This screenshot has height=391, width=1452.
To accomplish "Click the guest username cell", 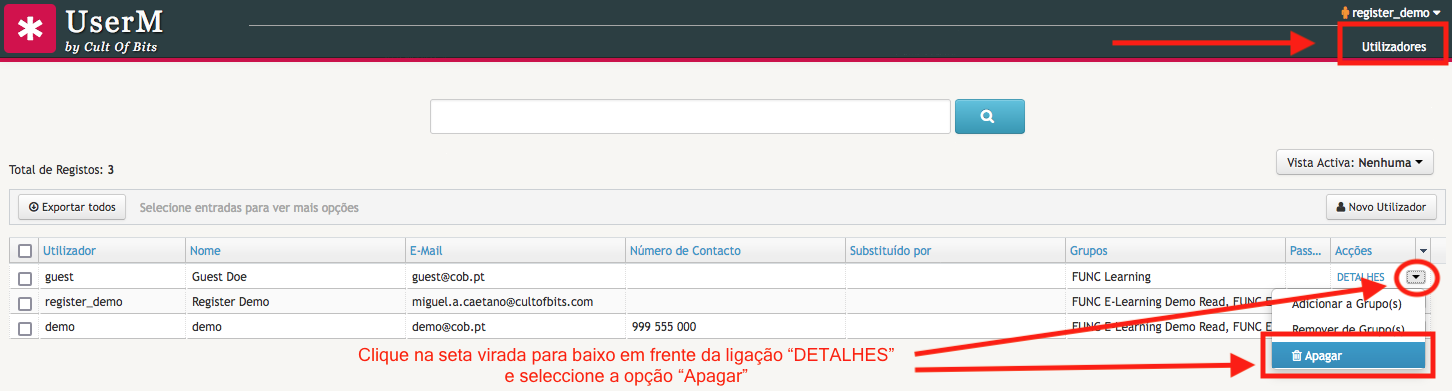I will coord(59,276).
